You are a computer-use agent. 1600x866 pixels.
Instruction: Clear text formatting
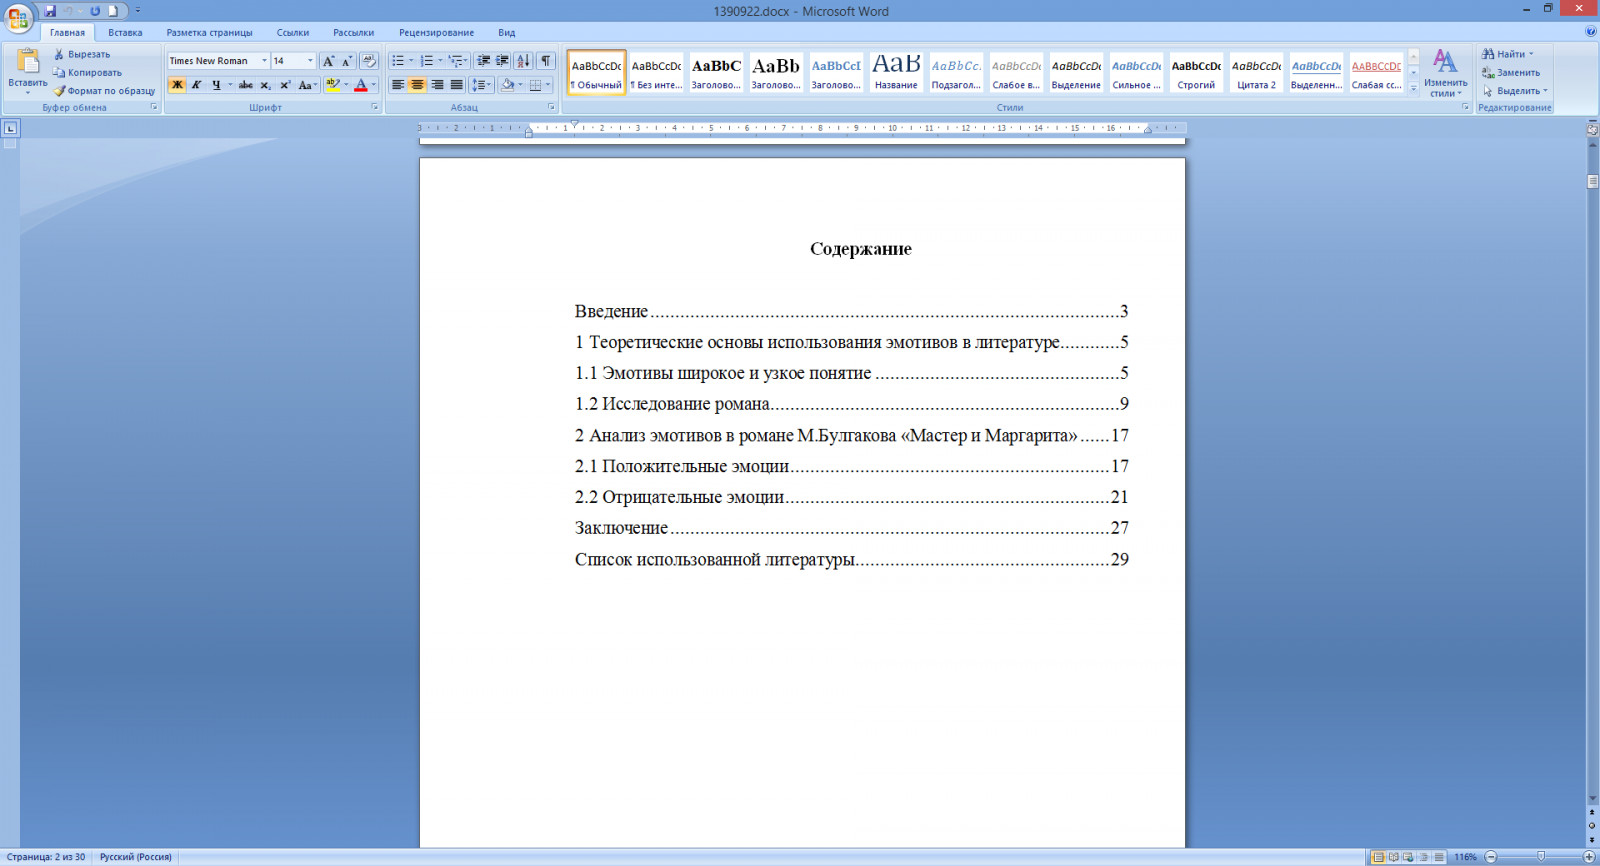pos(369,61)
